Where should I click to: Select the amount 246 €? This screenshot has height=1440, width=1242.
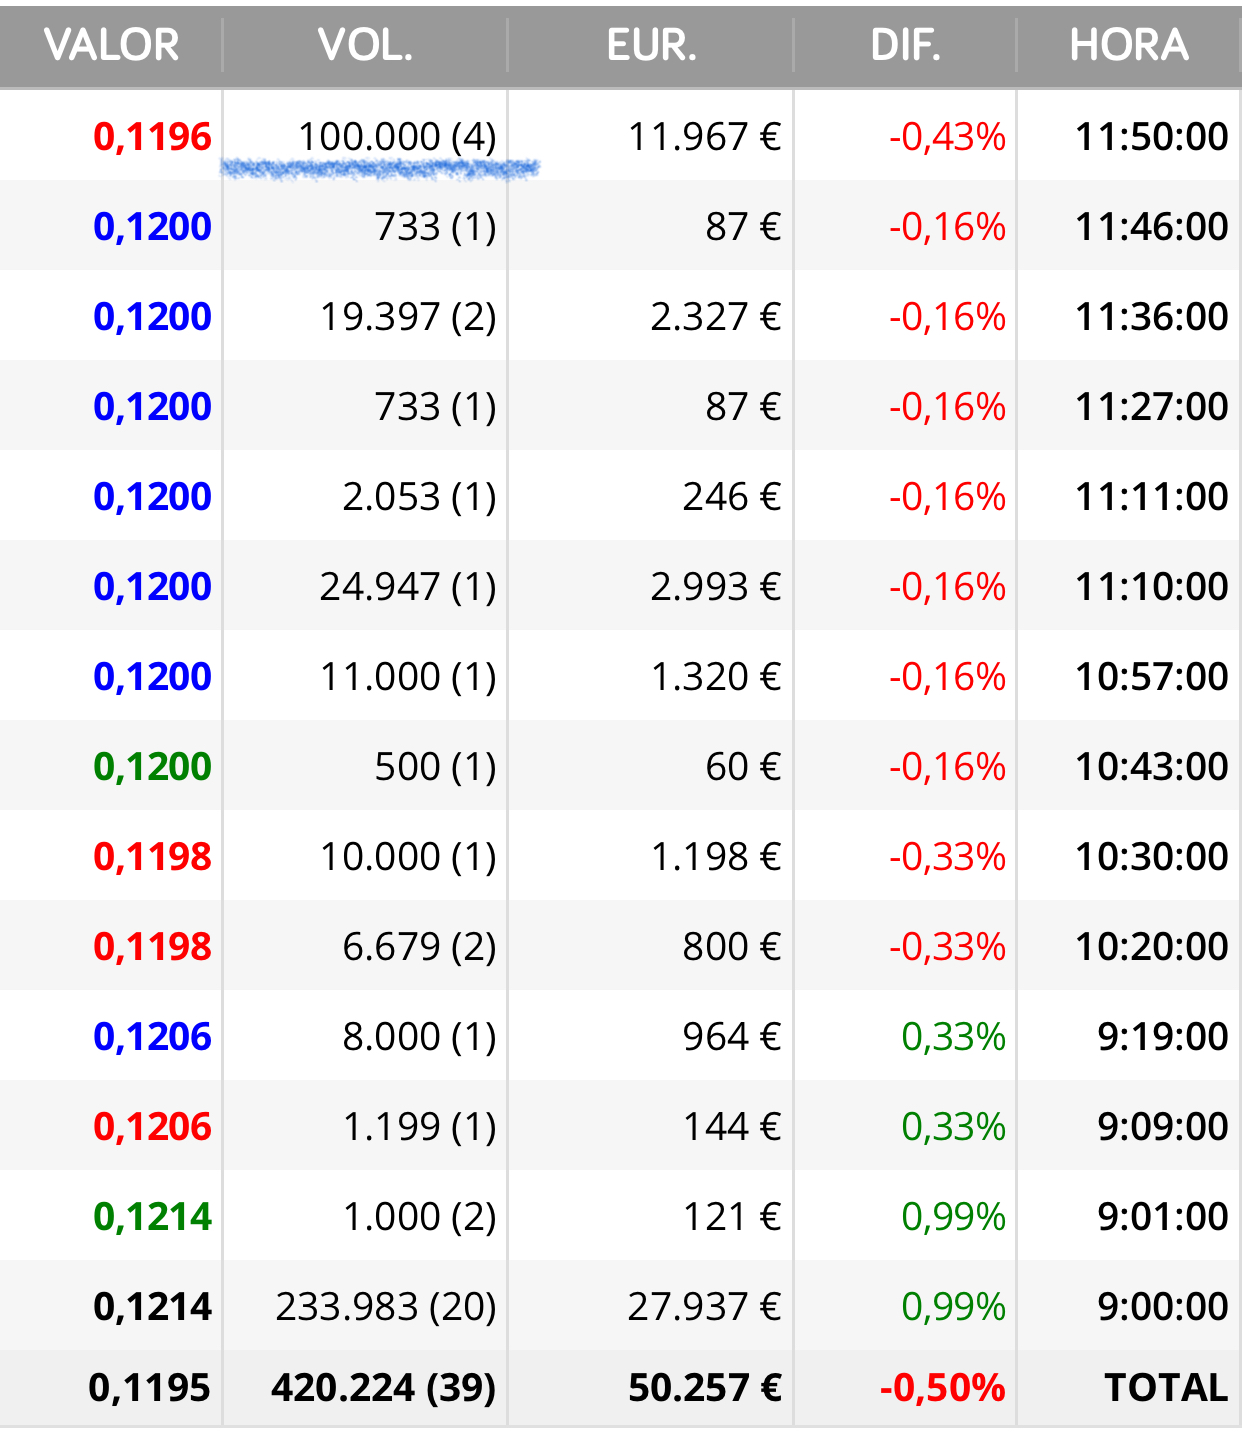(732, 497)
